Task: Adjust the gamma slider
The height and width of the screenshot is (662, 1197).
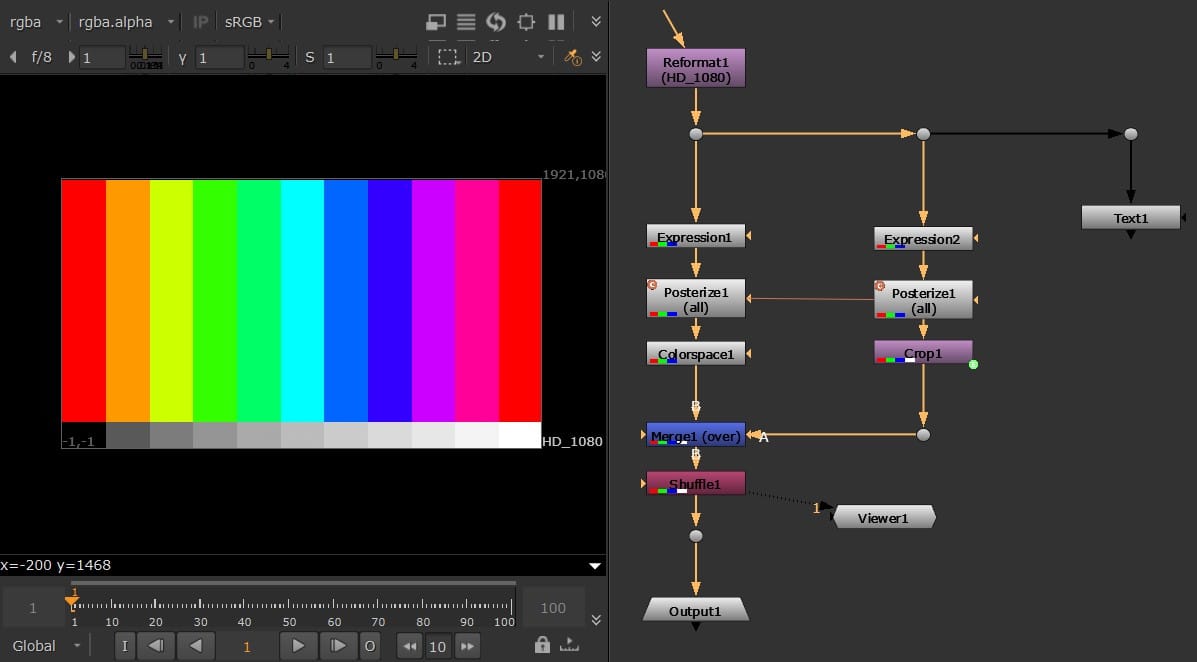Action: coord(268,56)
